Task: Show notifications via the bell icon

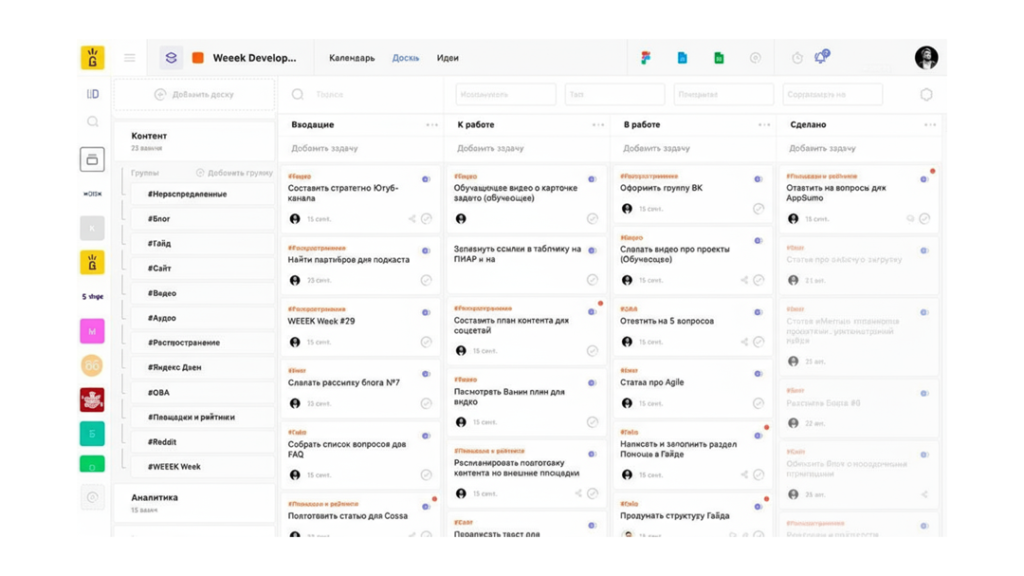Action: coord(821,58)
